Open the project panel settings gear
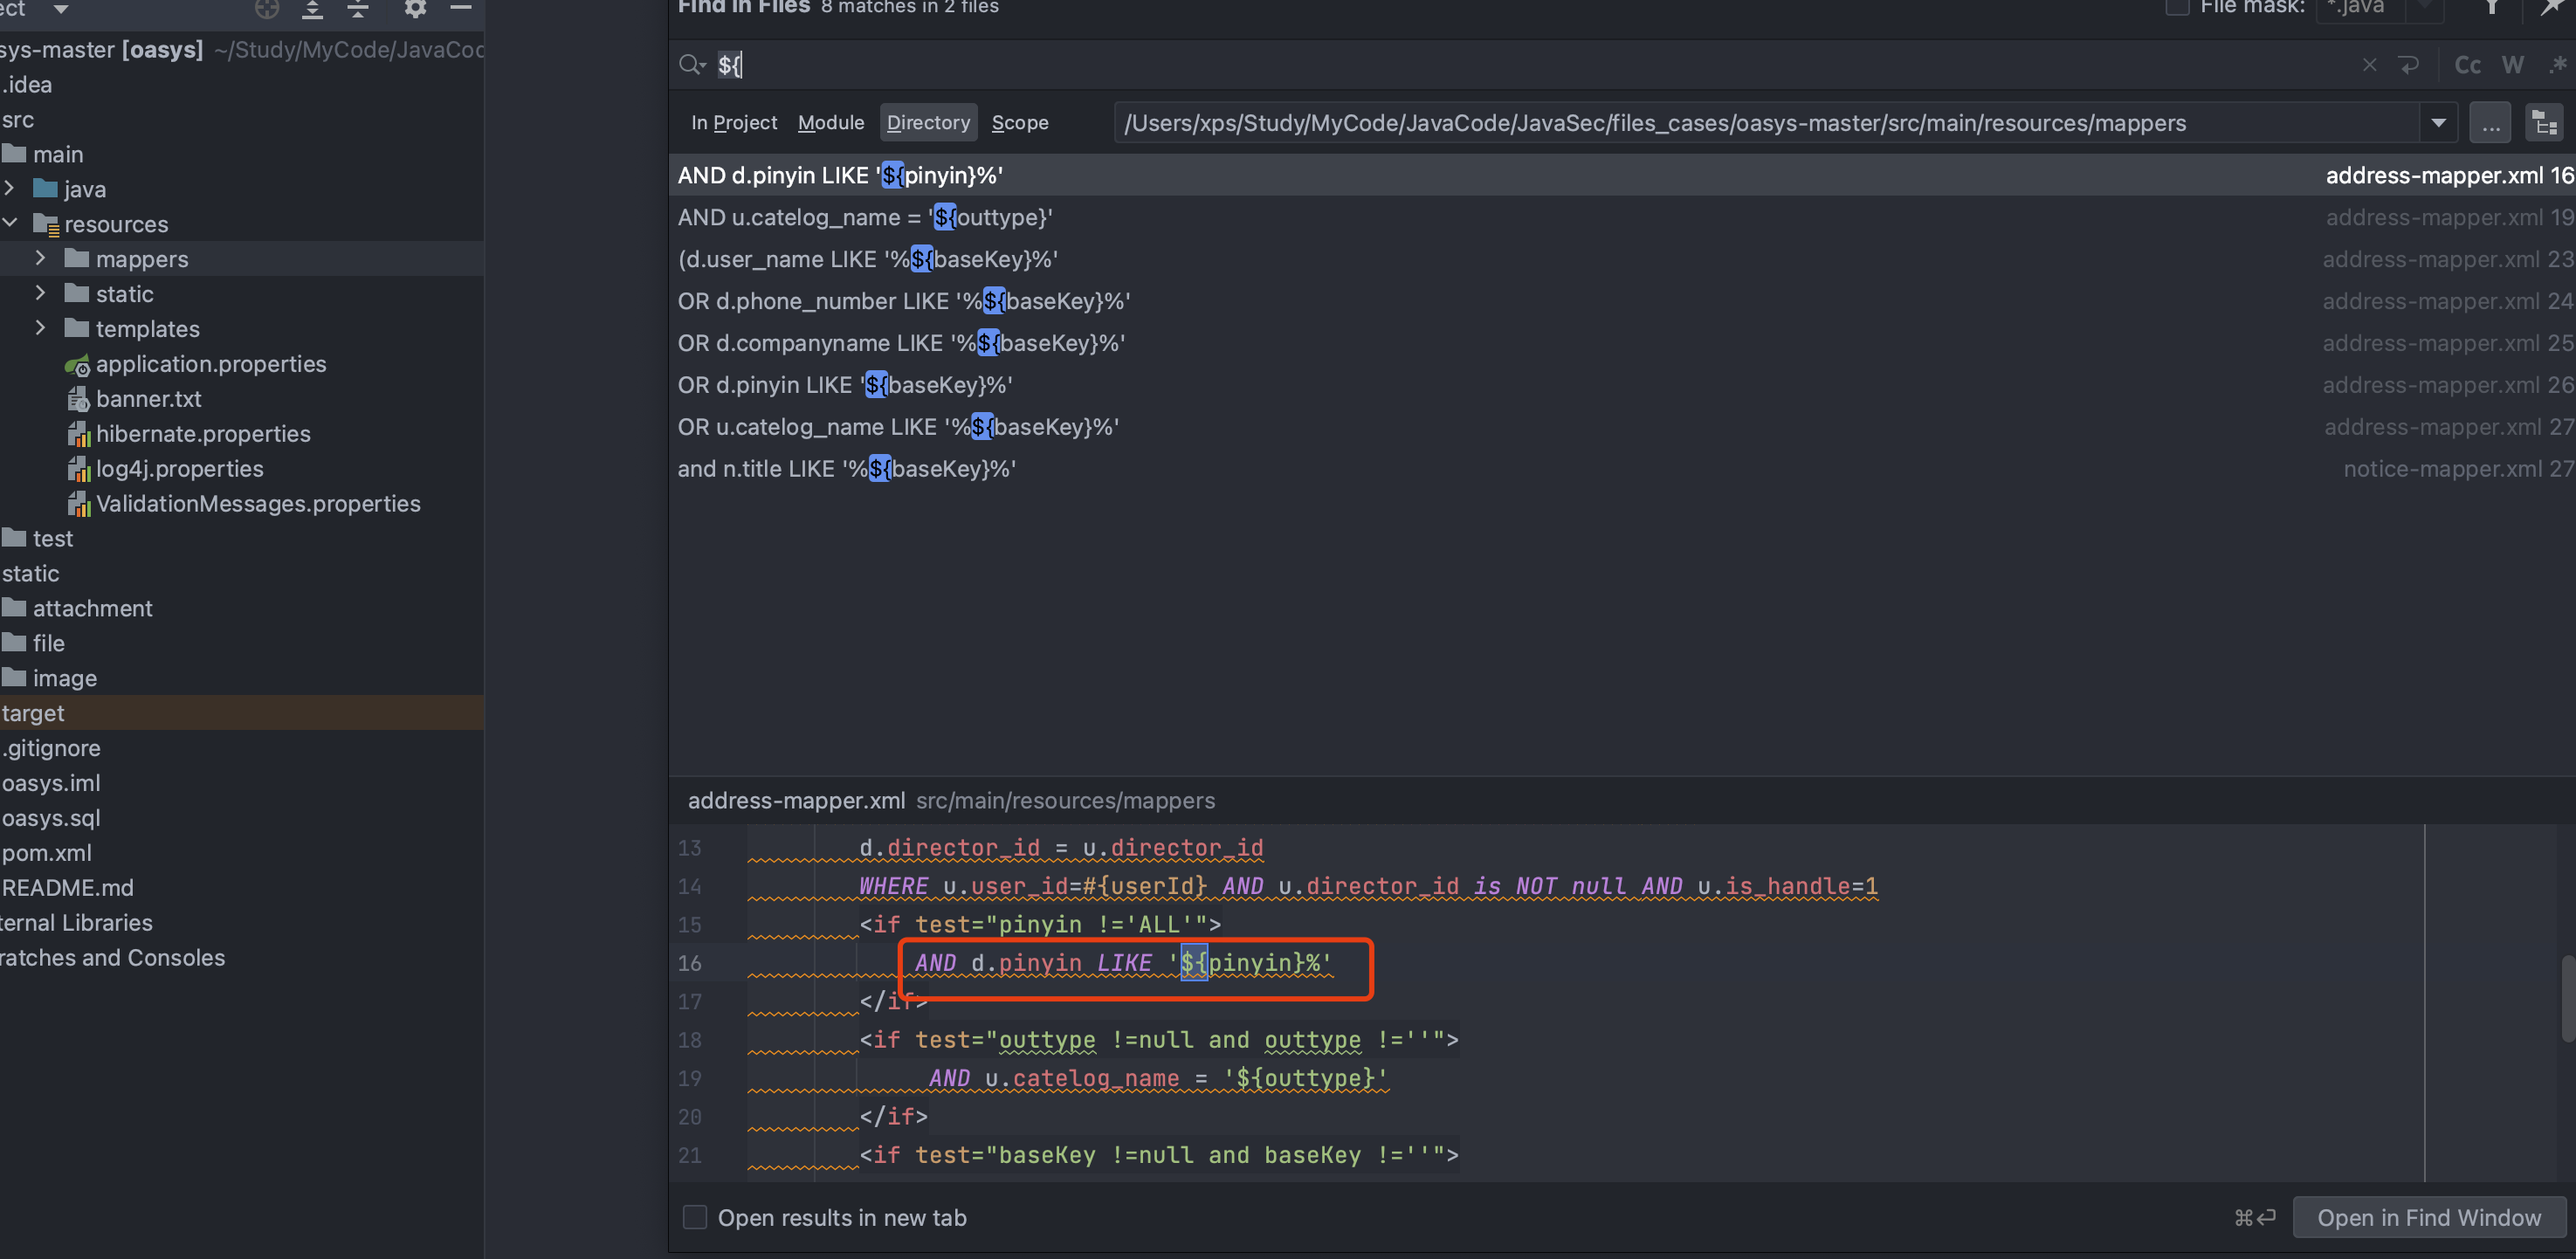The width and height of the screenshot is (2576, 1259). point(415,9)
